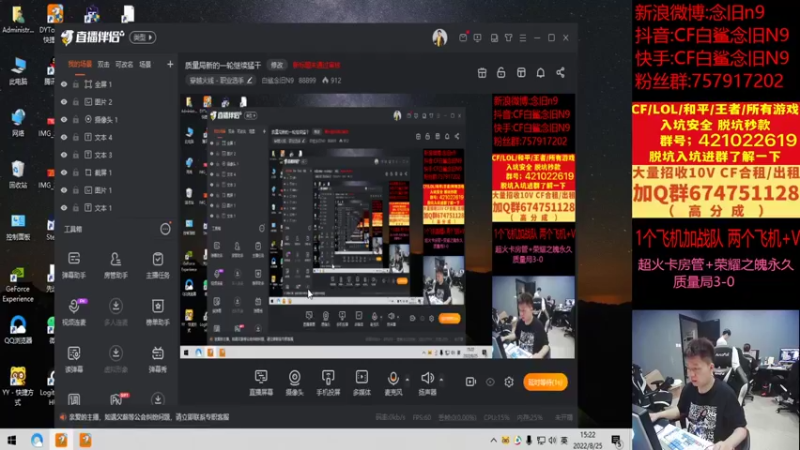This screenshot has height=450, width=800.
Task: Open the share icon above preview
Action: tap(560, 72)
